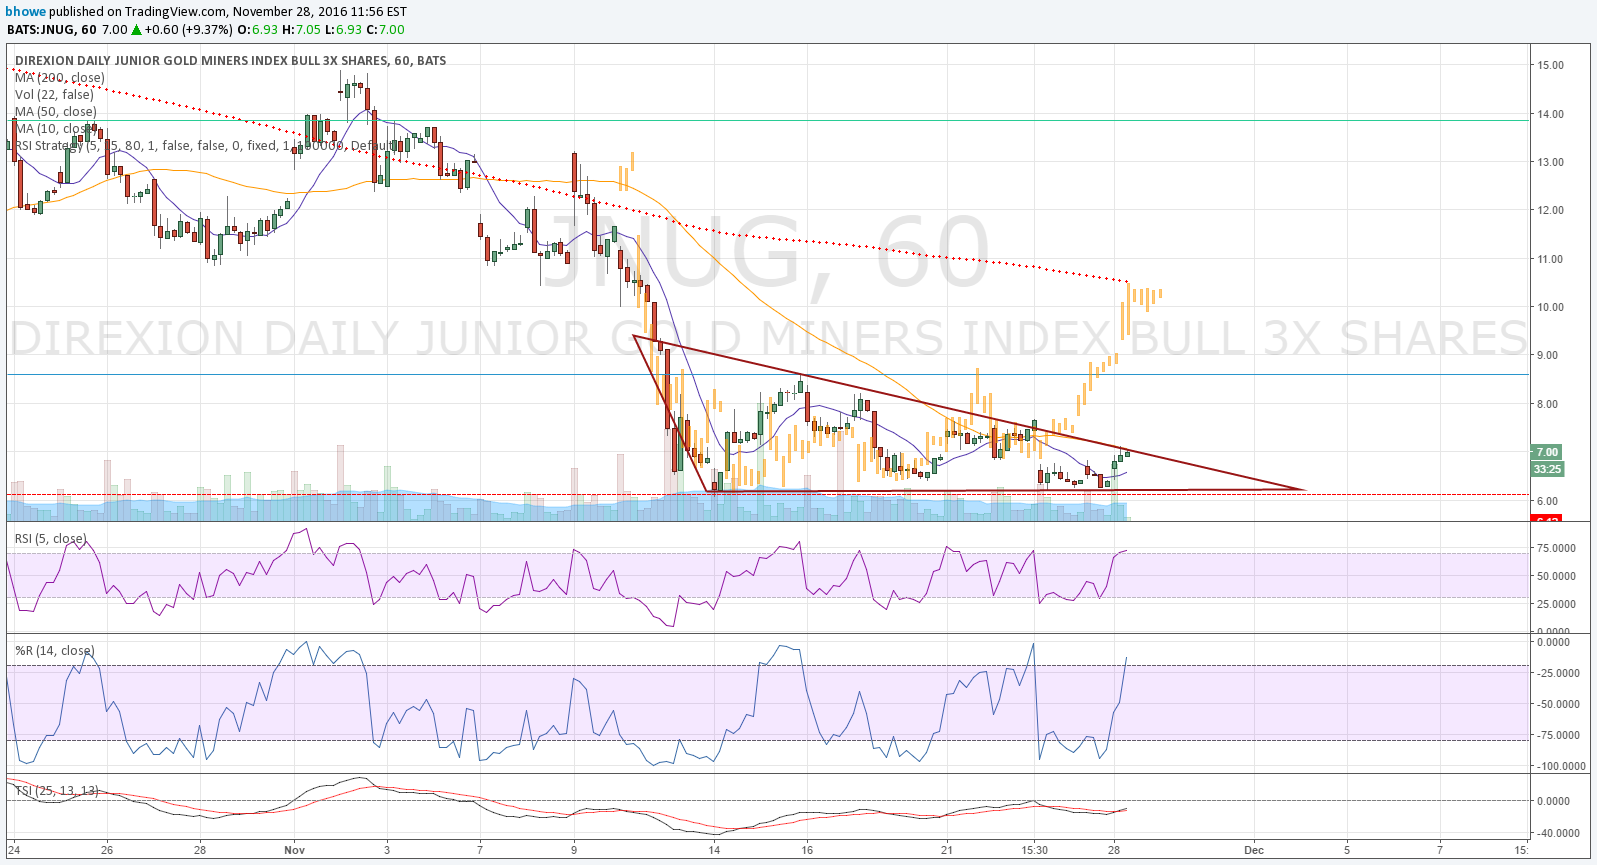This screenshot has width=1597, height=865.
Task: Select the -100.0000 %R axis label
Action: [x=1560, y=766]
